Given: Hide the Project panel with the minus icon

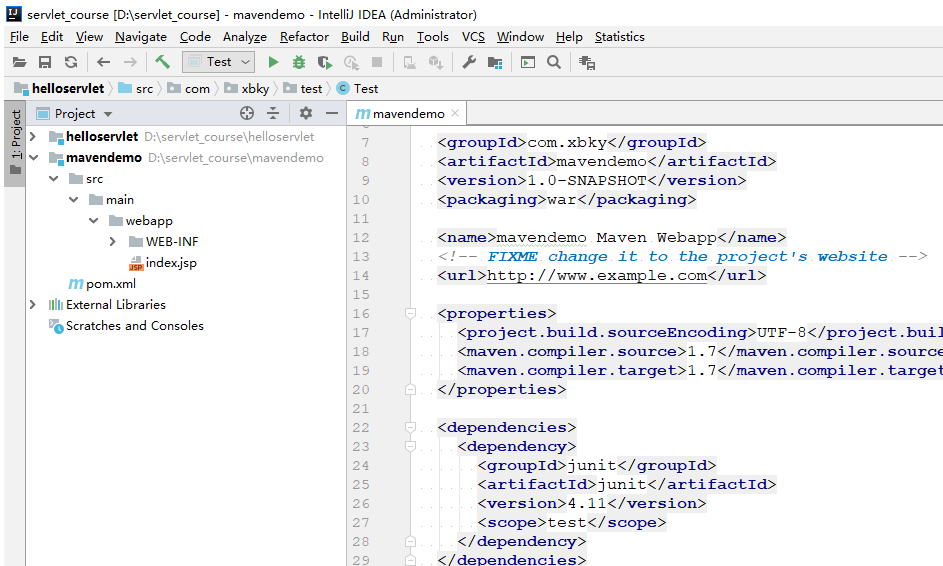Looking at the screenshot, I should tap(332, 114).
